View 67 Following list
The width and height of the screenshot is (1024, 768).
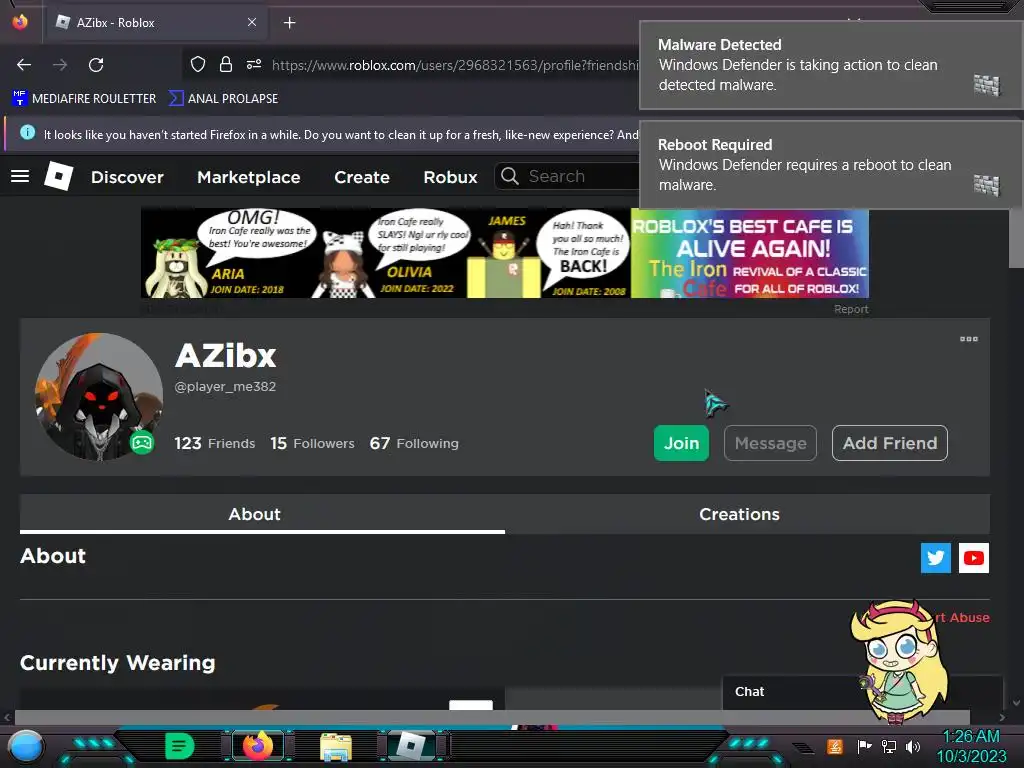(414, 443)
